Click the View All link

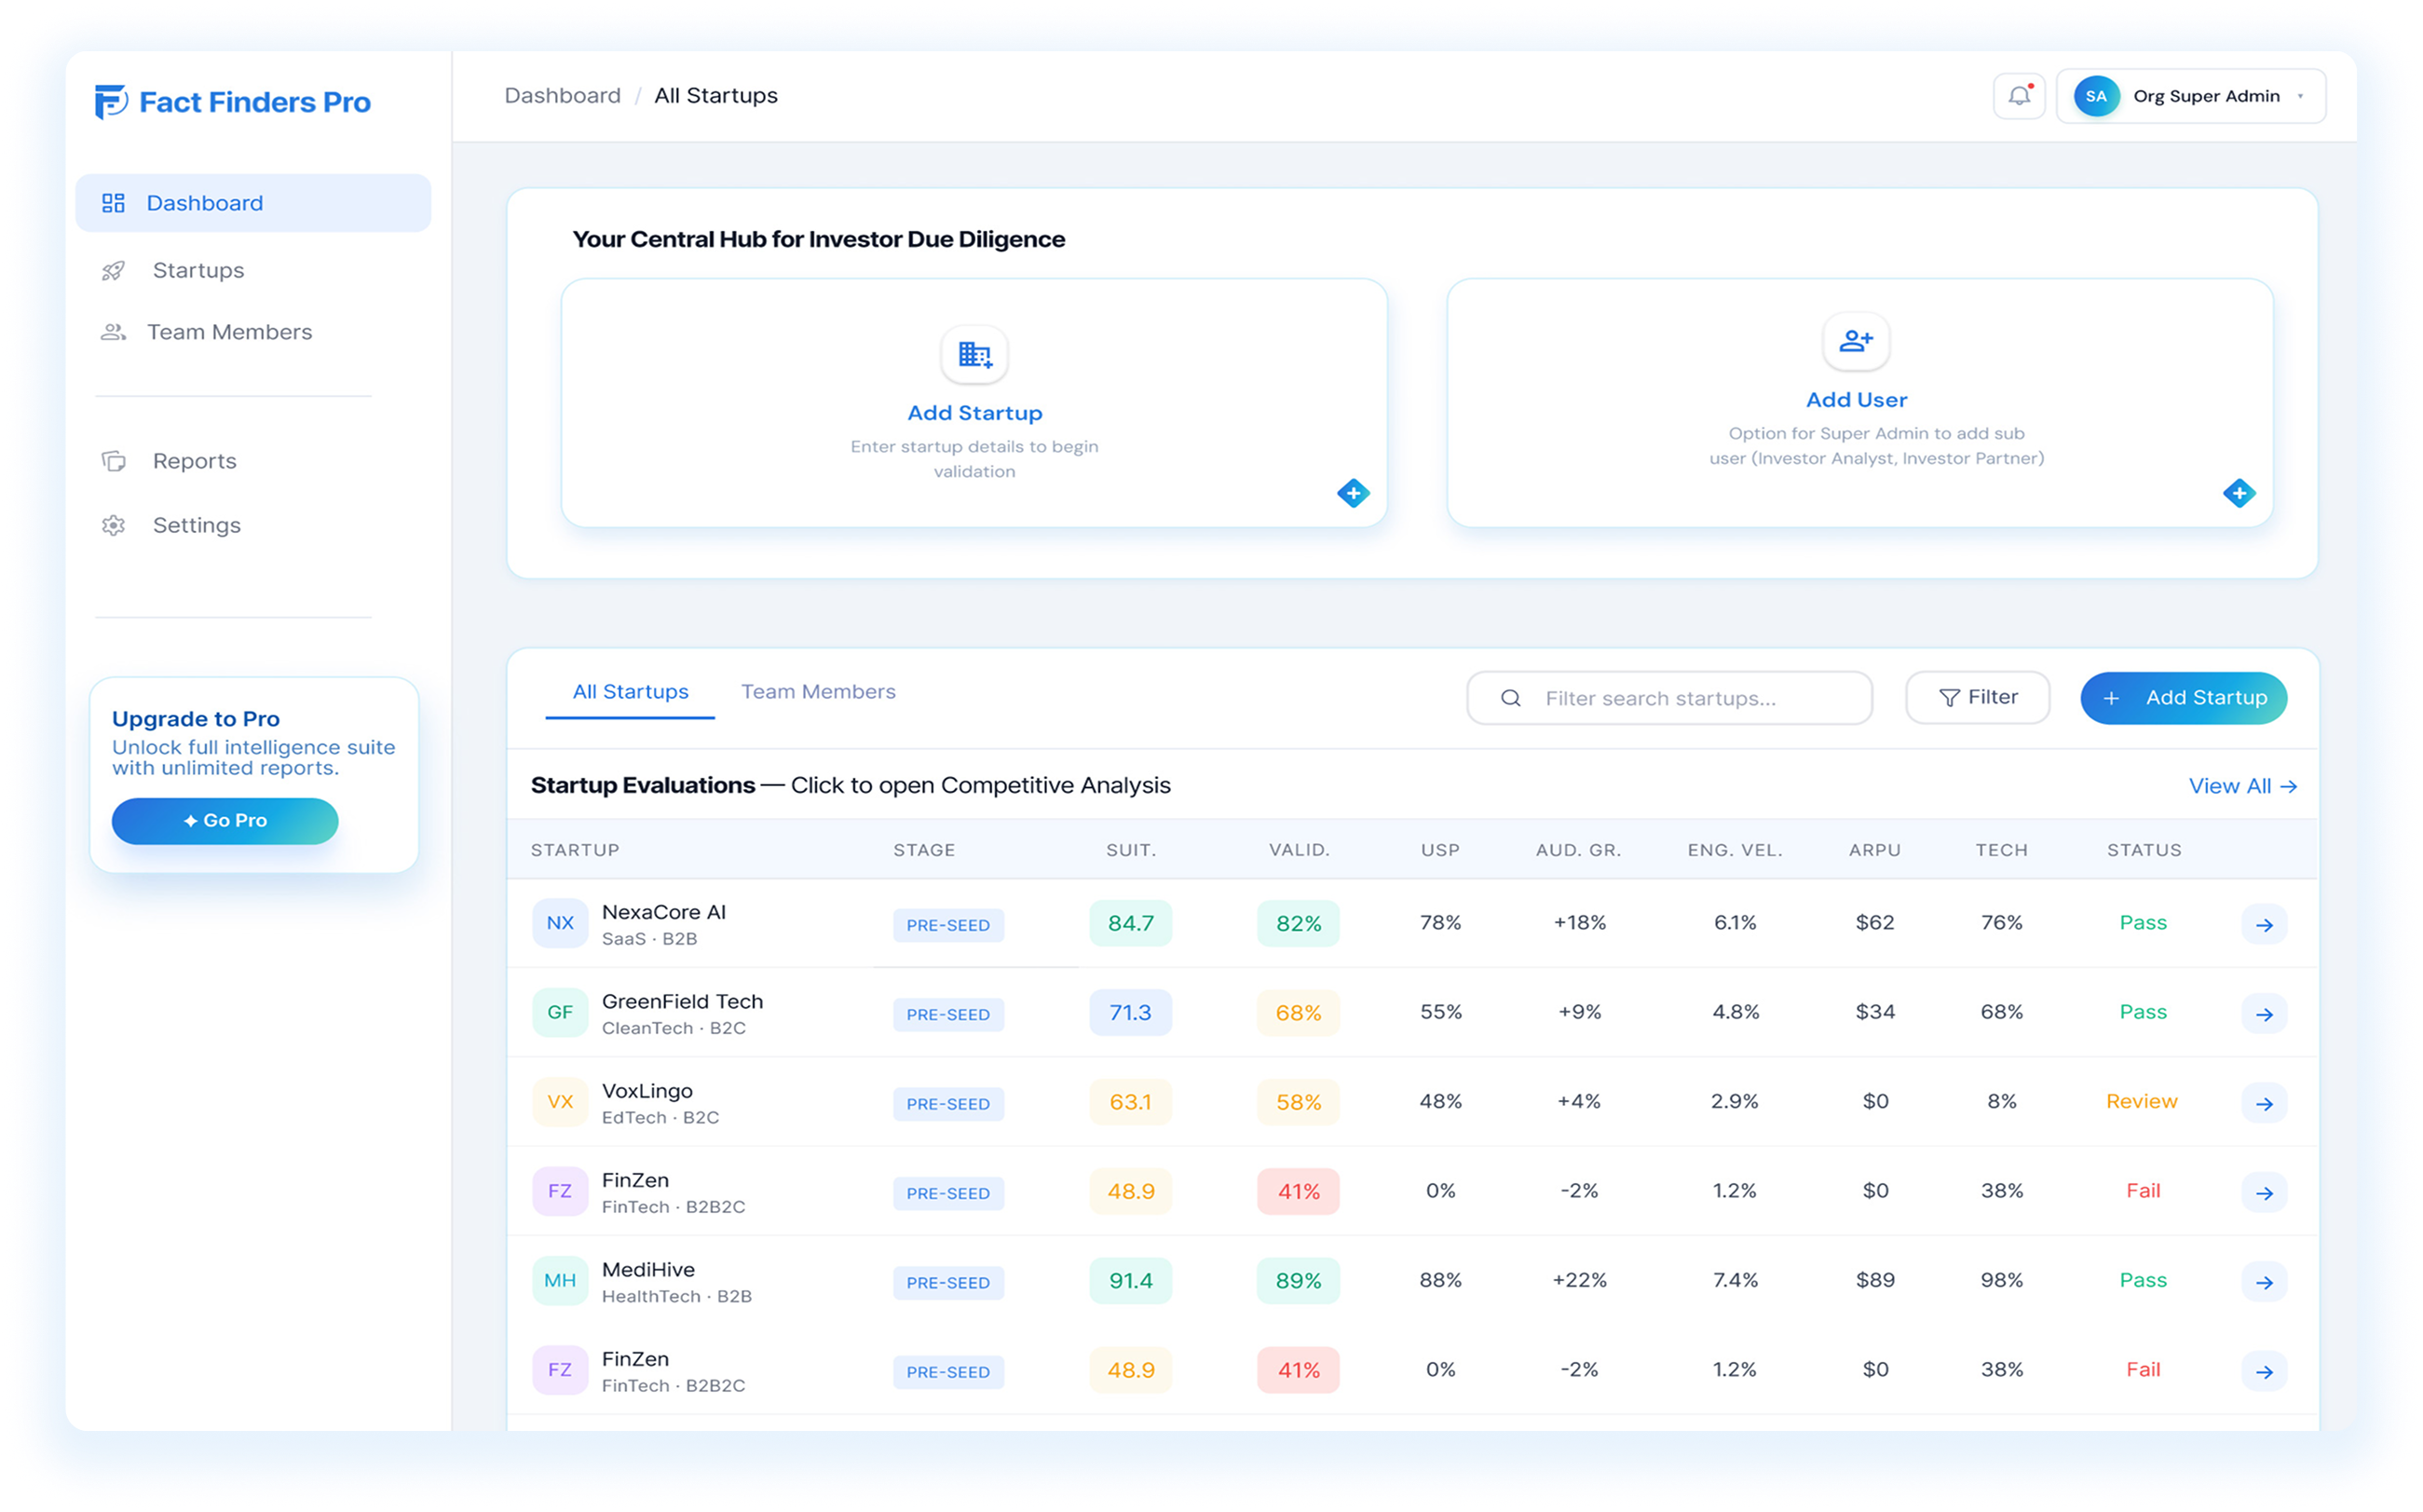point(2242,786)
